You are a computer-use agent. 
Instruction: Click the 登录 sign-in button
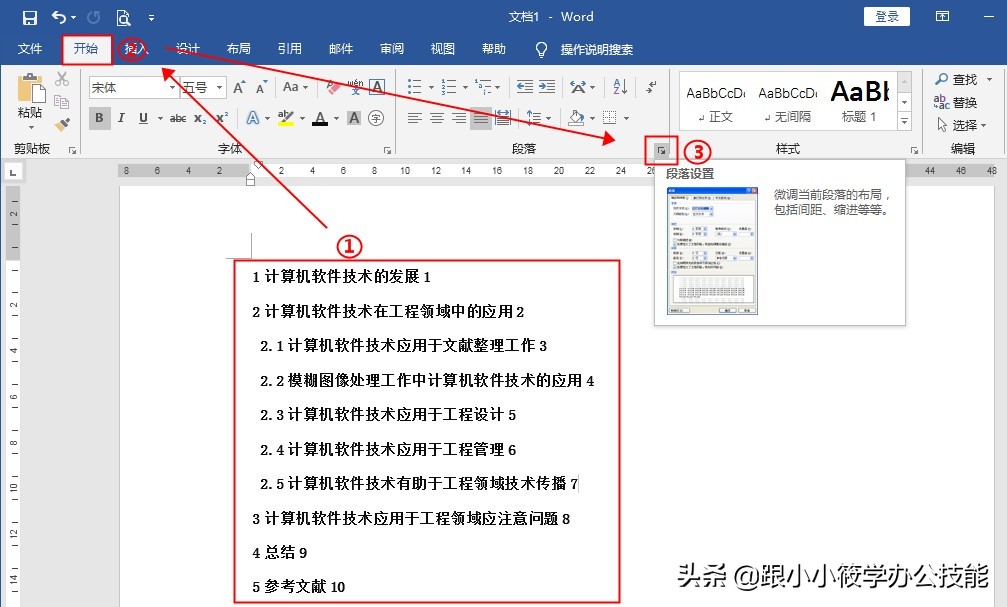click(886, 16)
